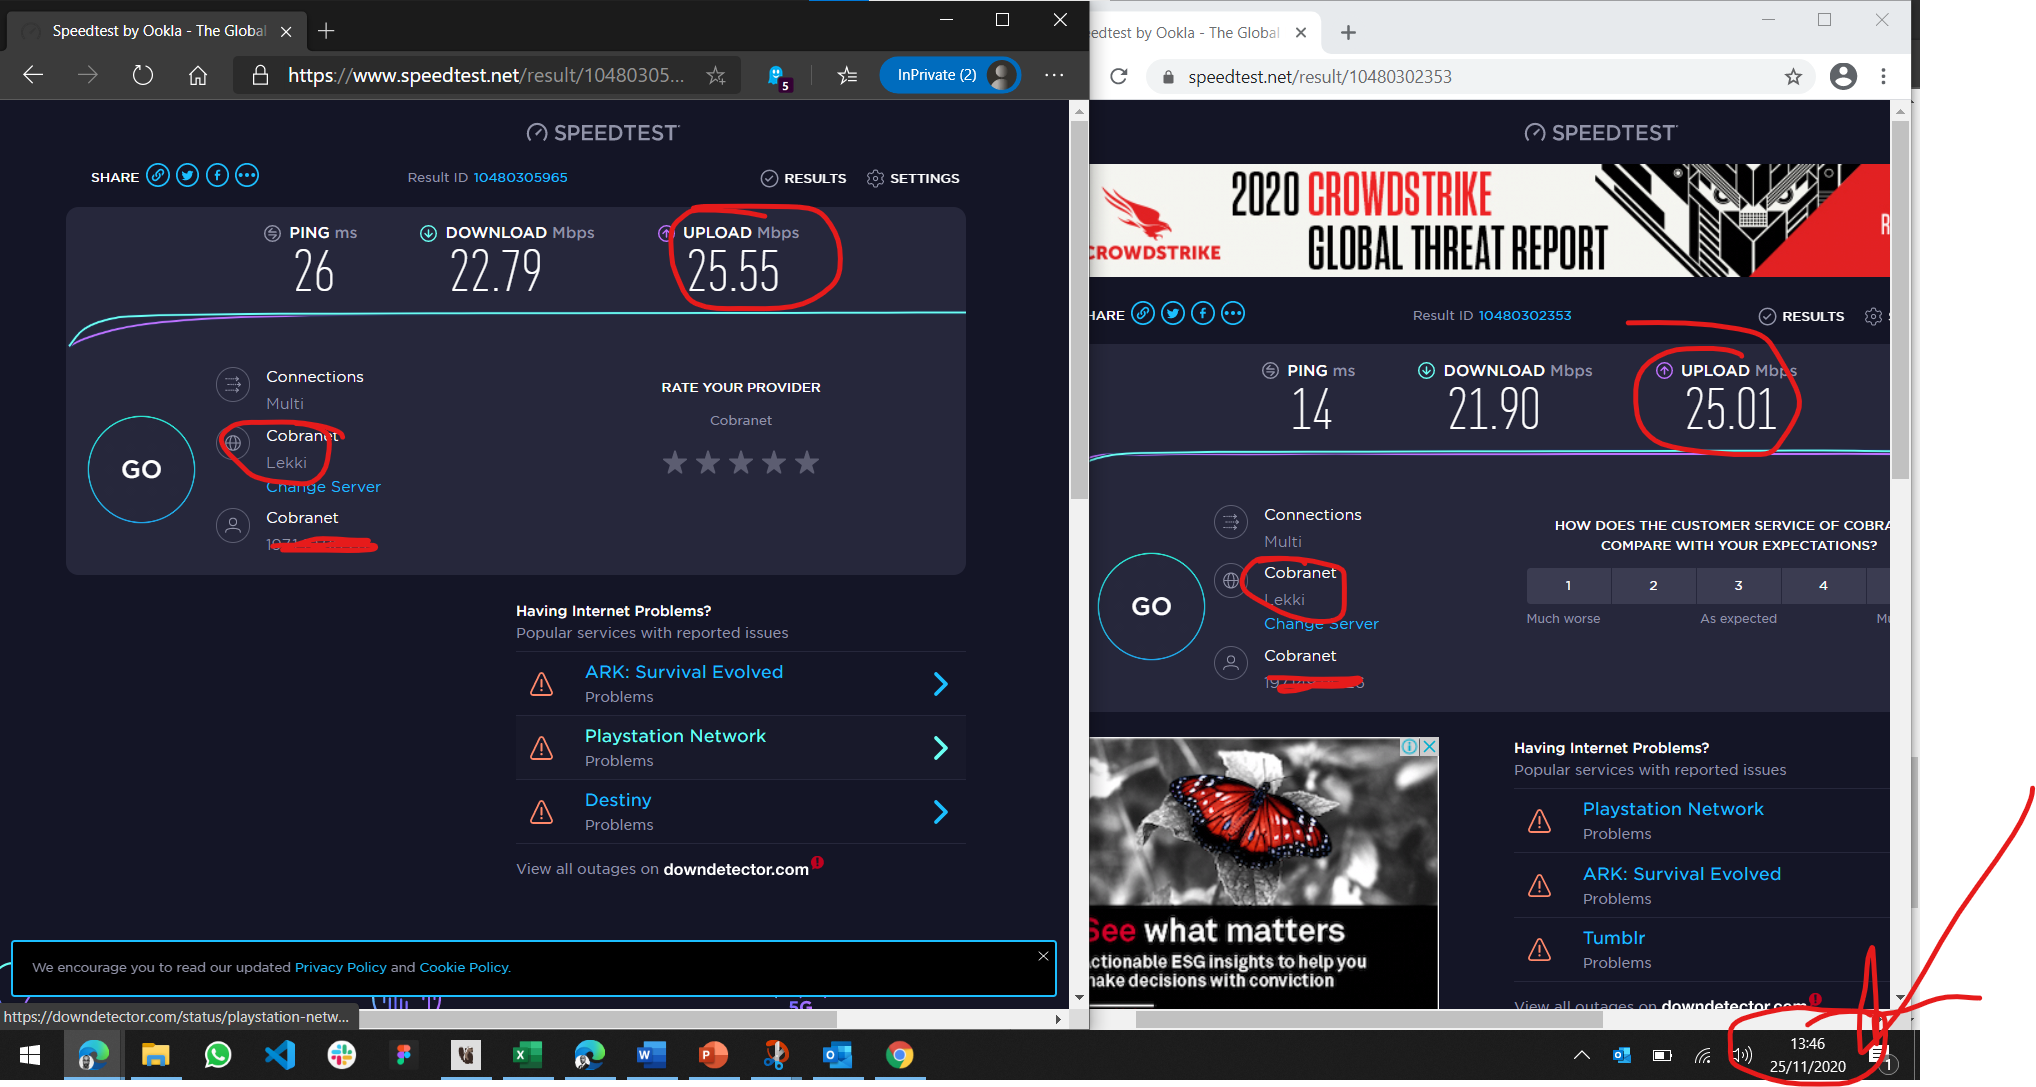Copy link share icon in right window
The width and height of the screenshot is (2036, 1087).
coord(1143,314)
